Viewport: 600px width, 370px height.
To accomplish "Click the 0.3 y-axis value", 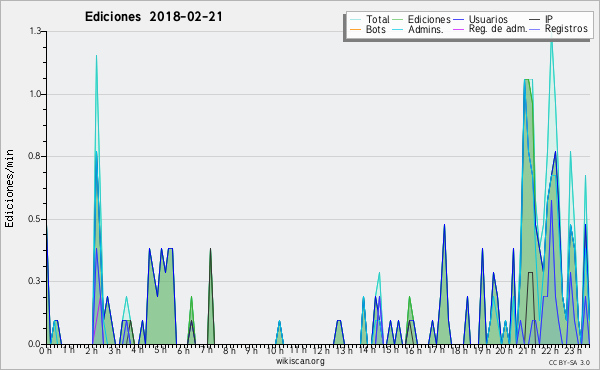I will (x=35, y=281).
